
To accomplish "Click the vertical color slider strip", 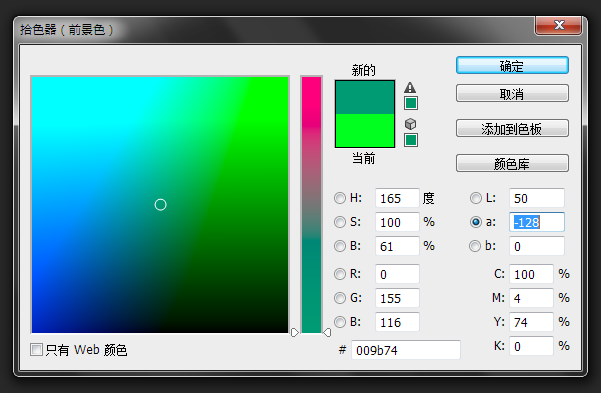I will pyautogui.click(x=311, y=205).
